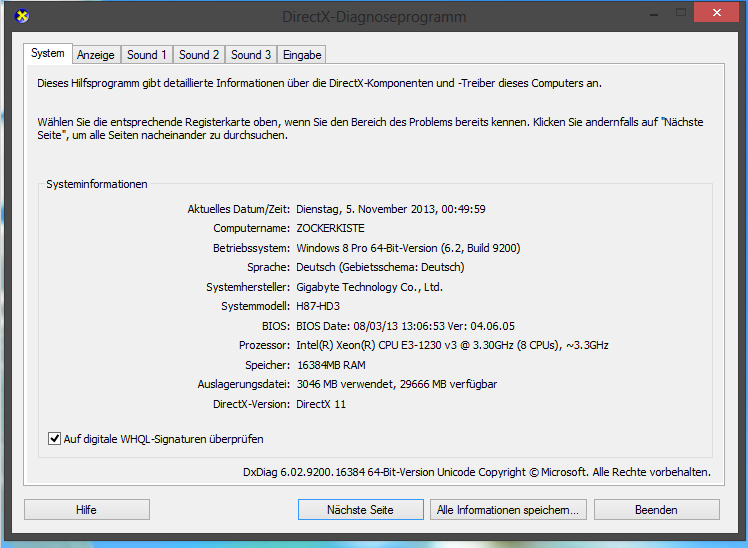Click the Systeminformationen group label
This screenshot has height=548, width=748.
(x=97, y=184)
